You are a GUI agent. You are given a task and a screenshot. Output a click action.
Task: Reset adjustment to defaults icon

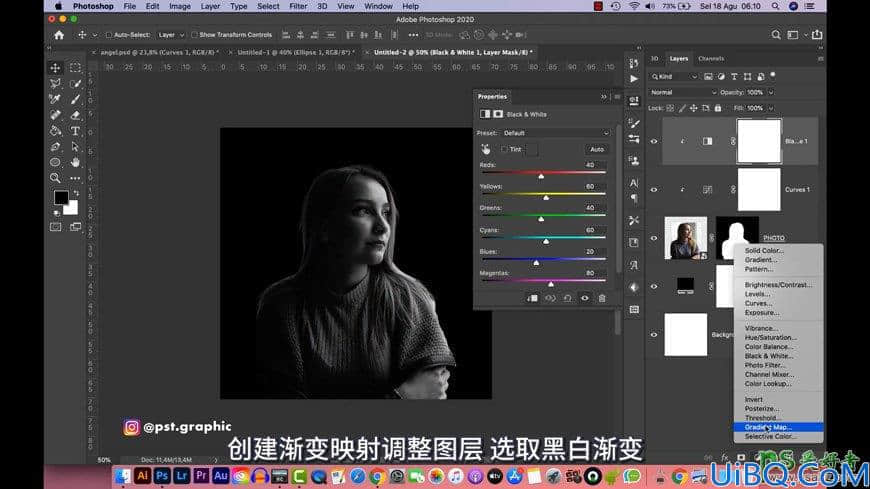(x=567, y=298)
